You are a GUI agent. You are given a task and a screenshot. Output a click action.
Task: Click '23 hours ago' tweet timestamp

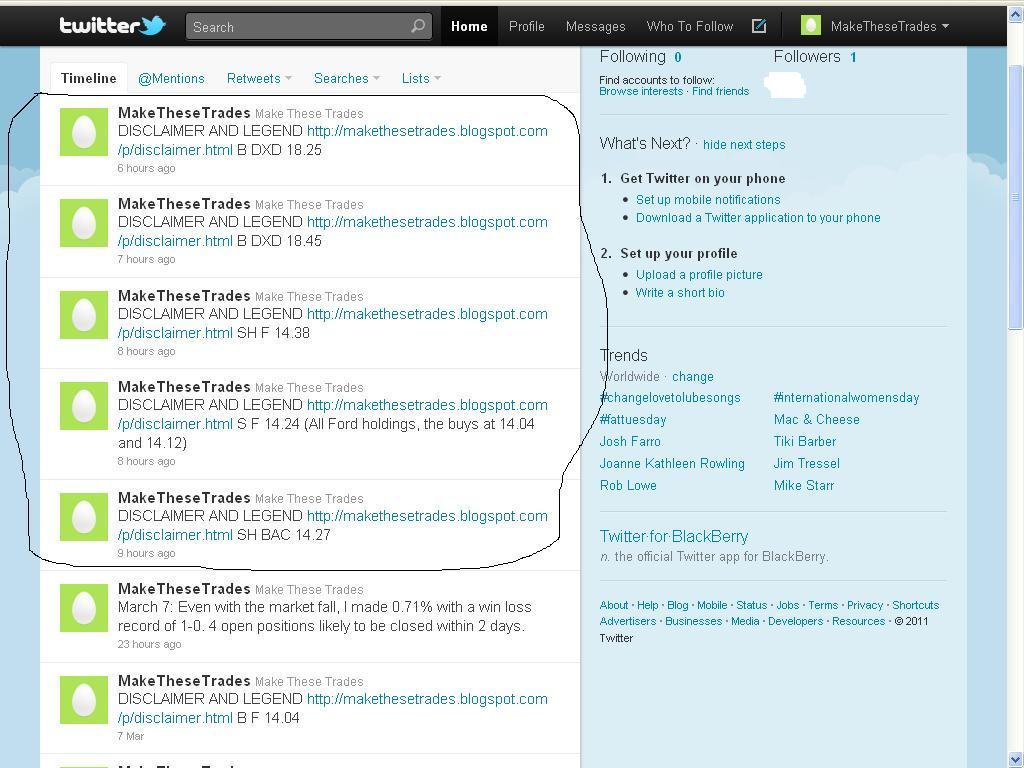(x=150, y=645)
